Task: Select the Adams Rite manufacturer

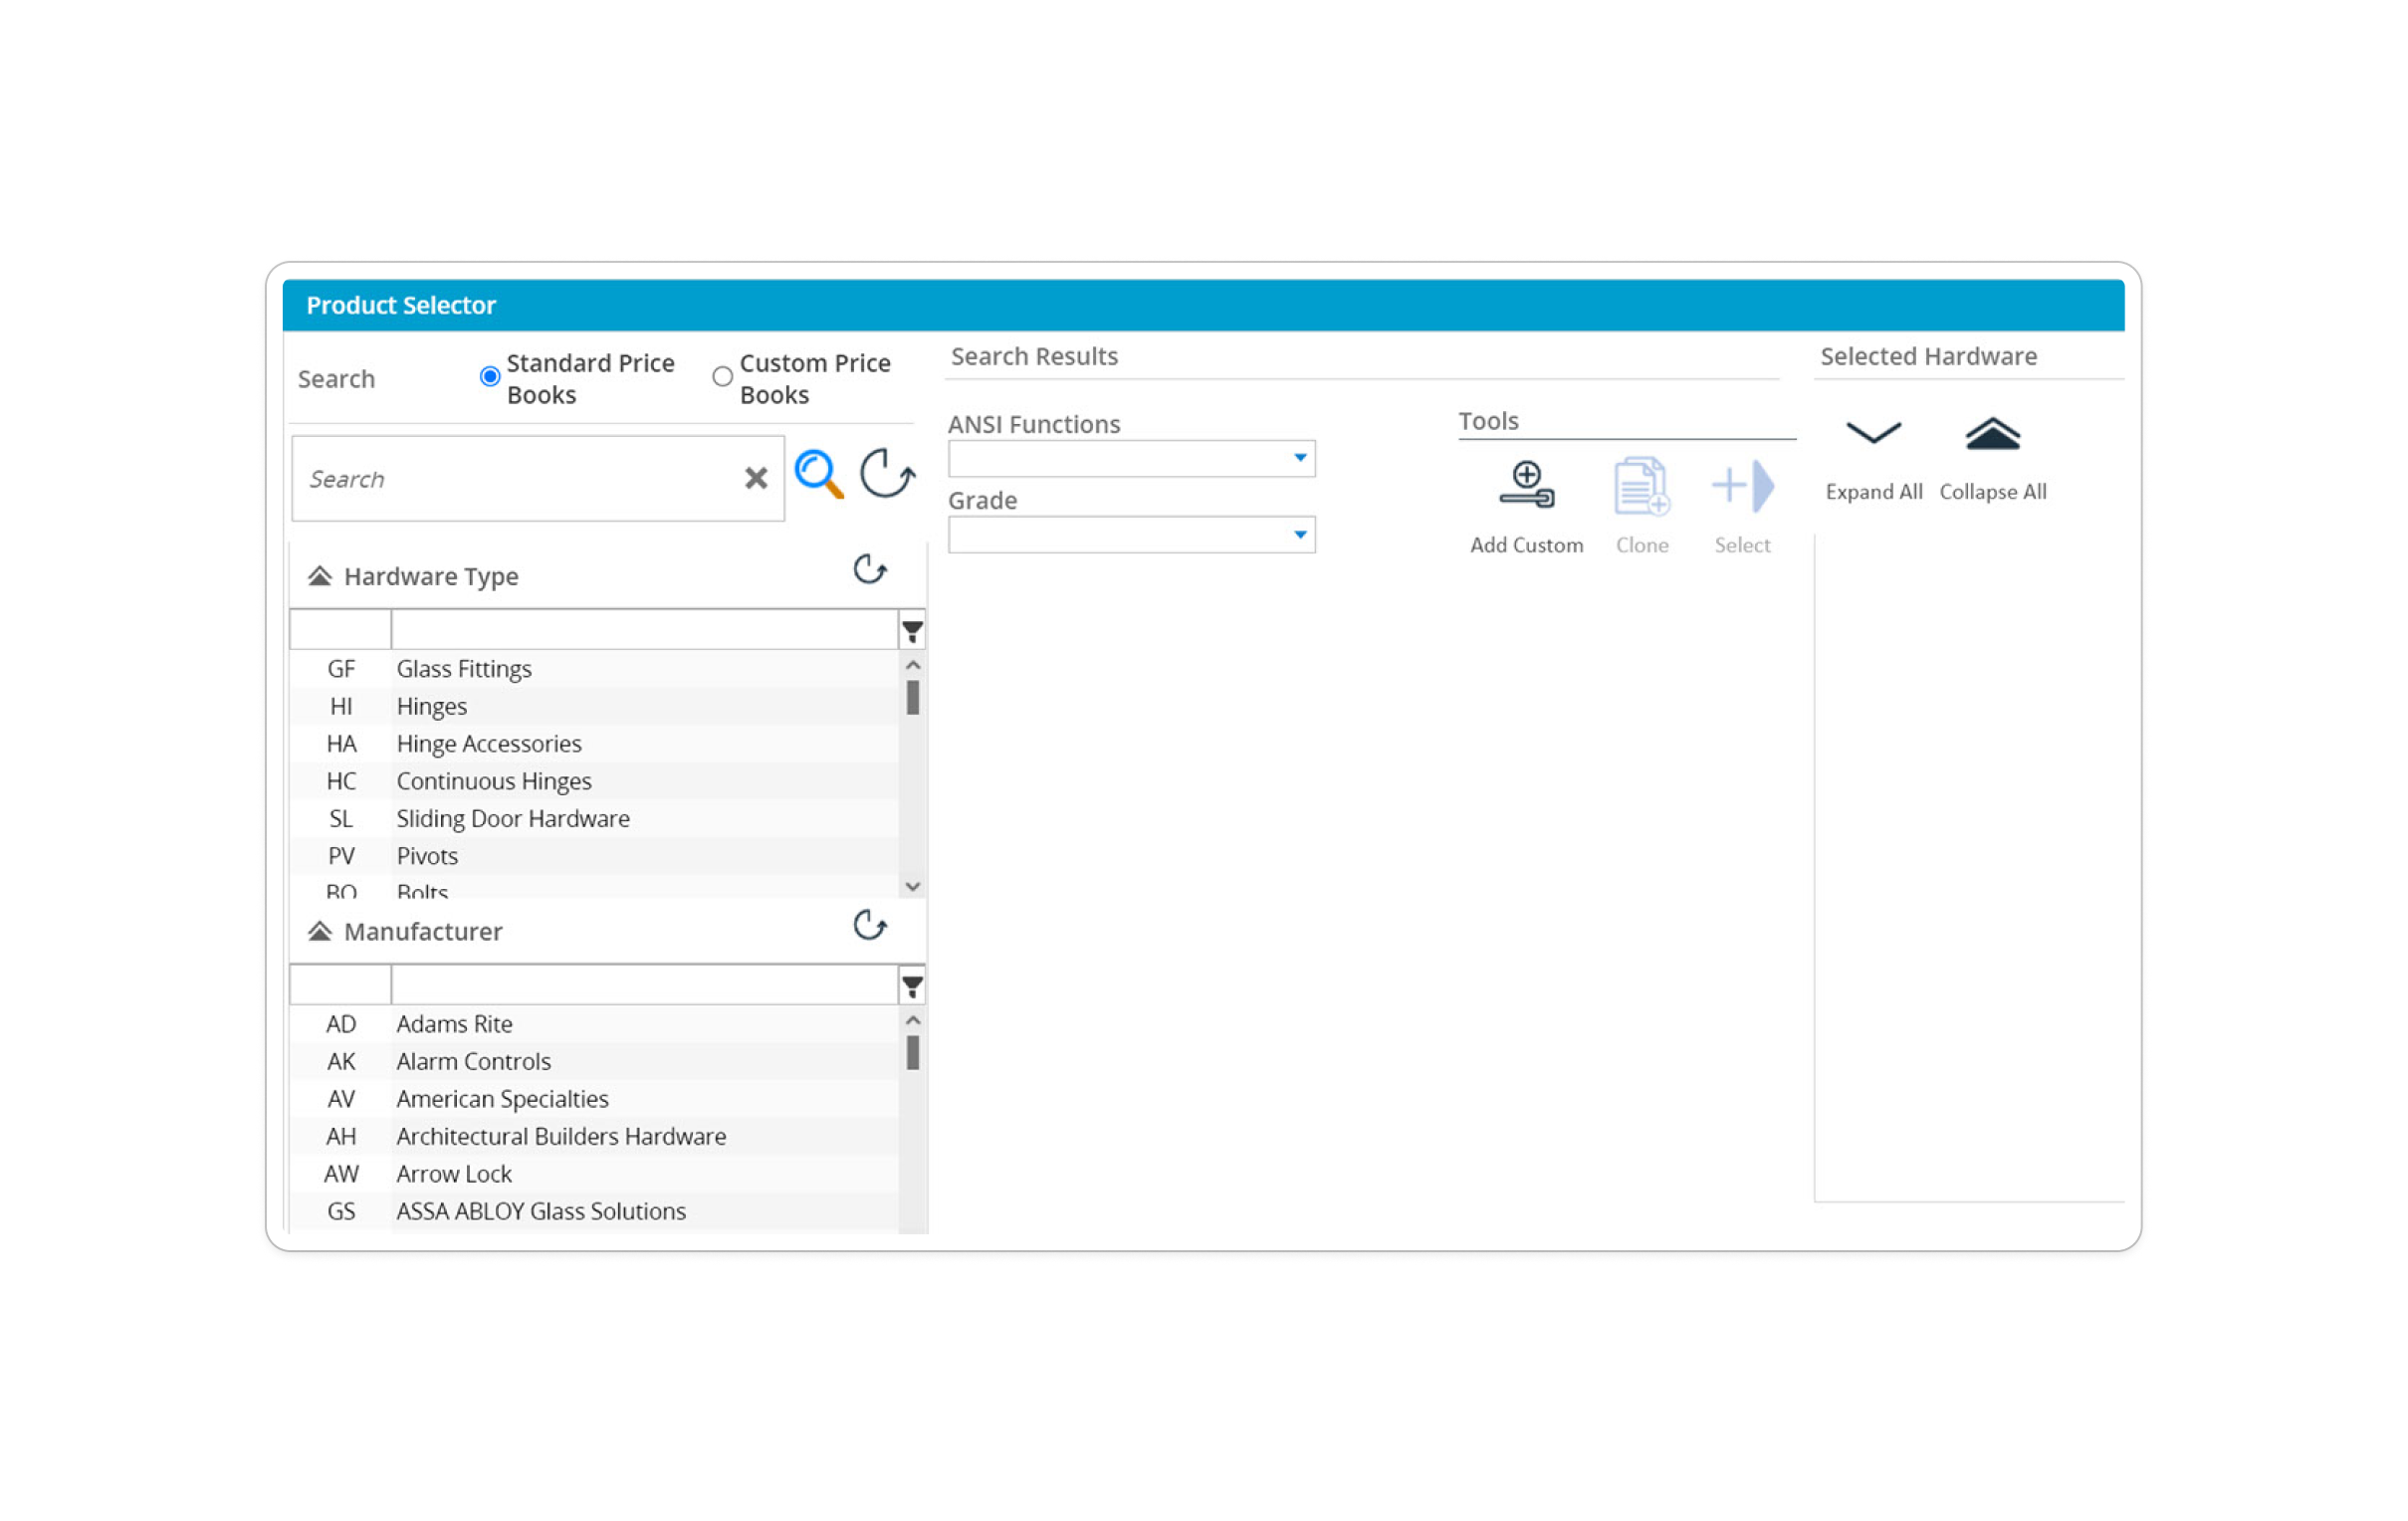Action: coord(594,1024)
